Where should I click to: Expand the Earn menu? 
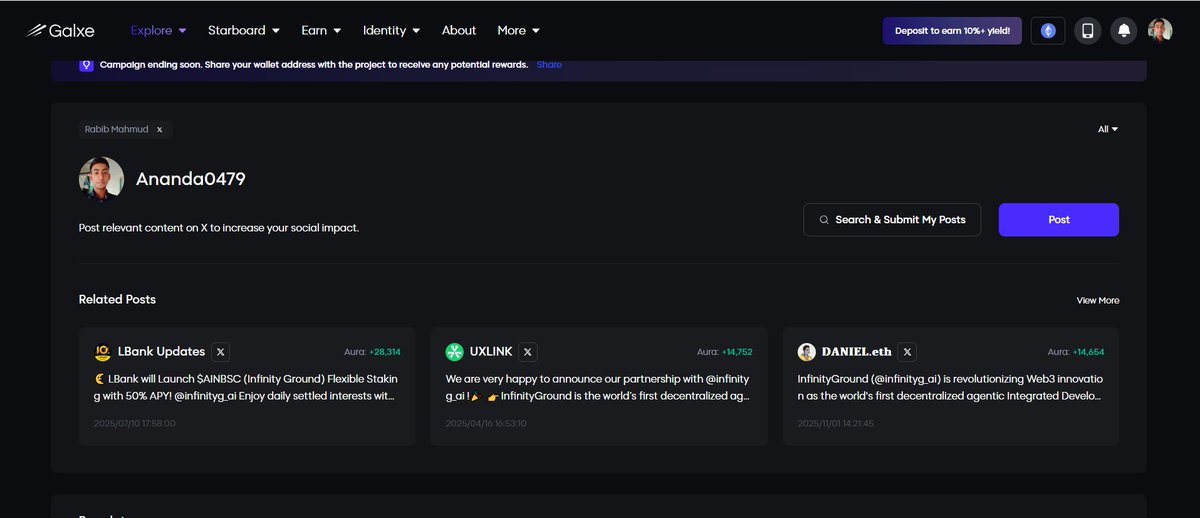[x=321, y=31]
